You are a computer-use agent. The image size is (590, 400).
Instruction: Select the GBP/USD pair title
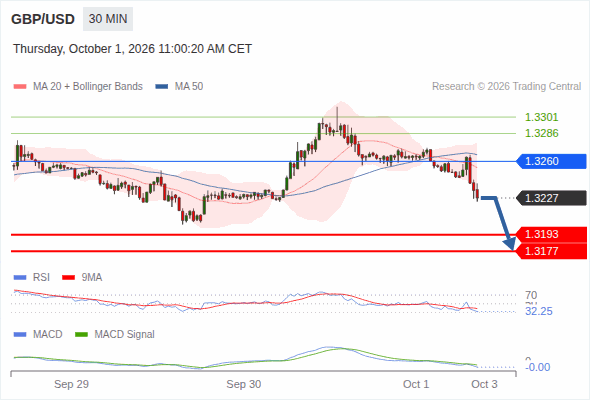coord(43,19)
